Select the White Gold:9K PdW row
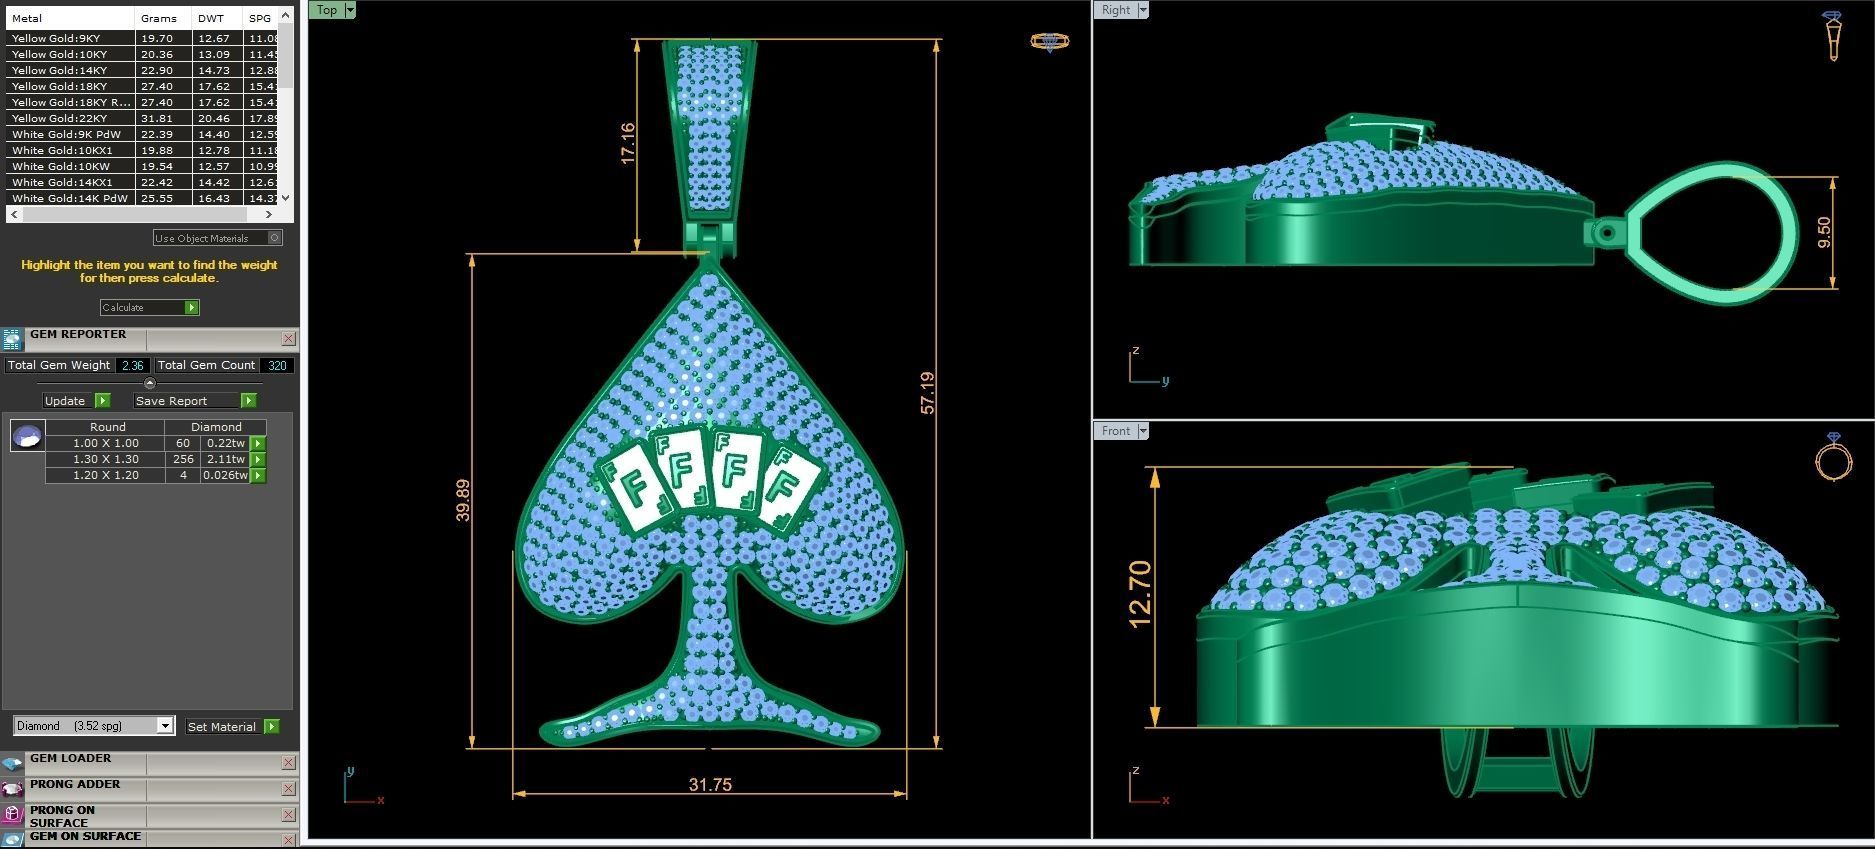This screenshot has height=849, width=1875. 142,134
